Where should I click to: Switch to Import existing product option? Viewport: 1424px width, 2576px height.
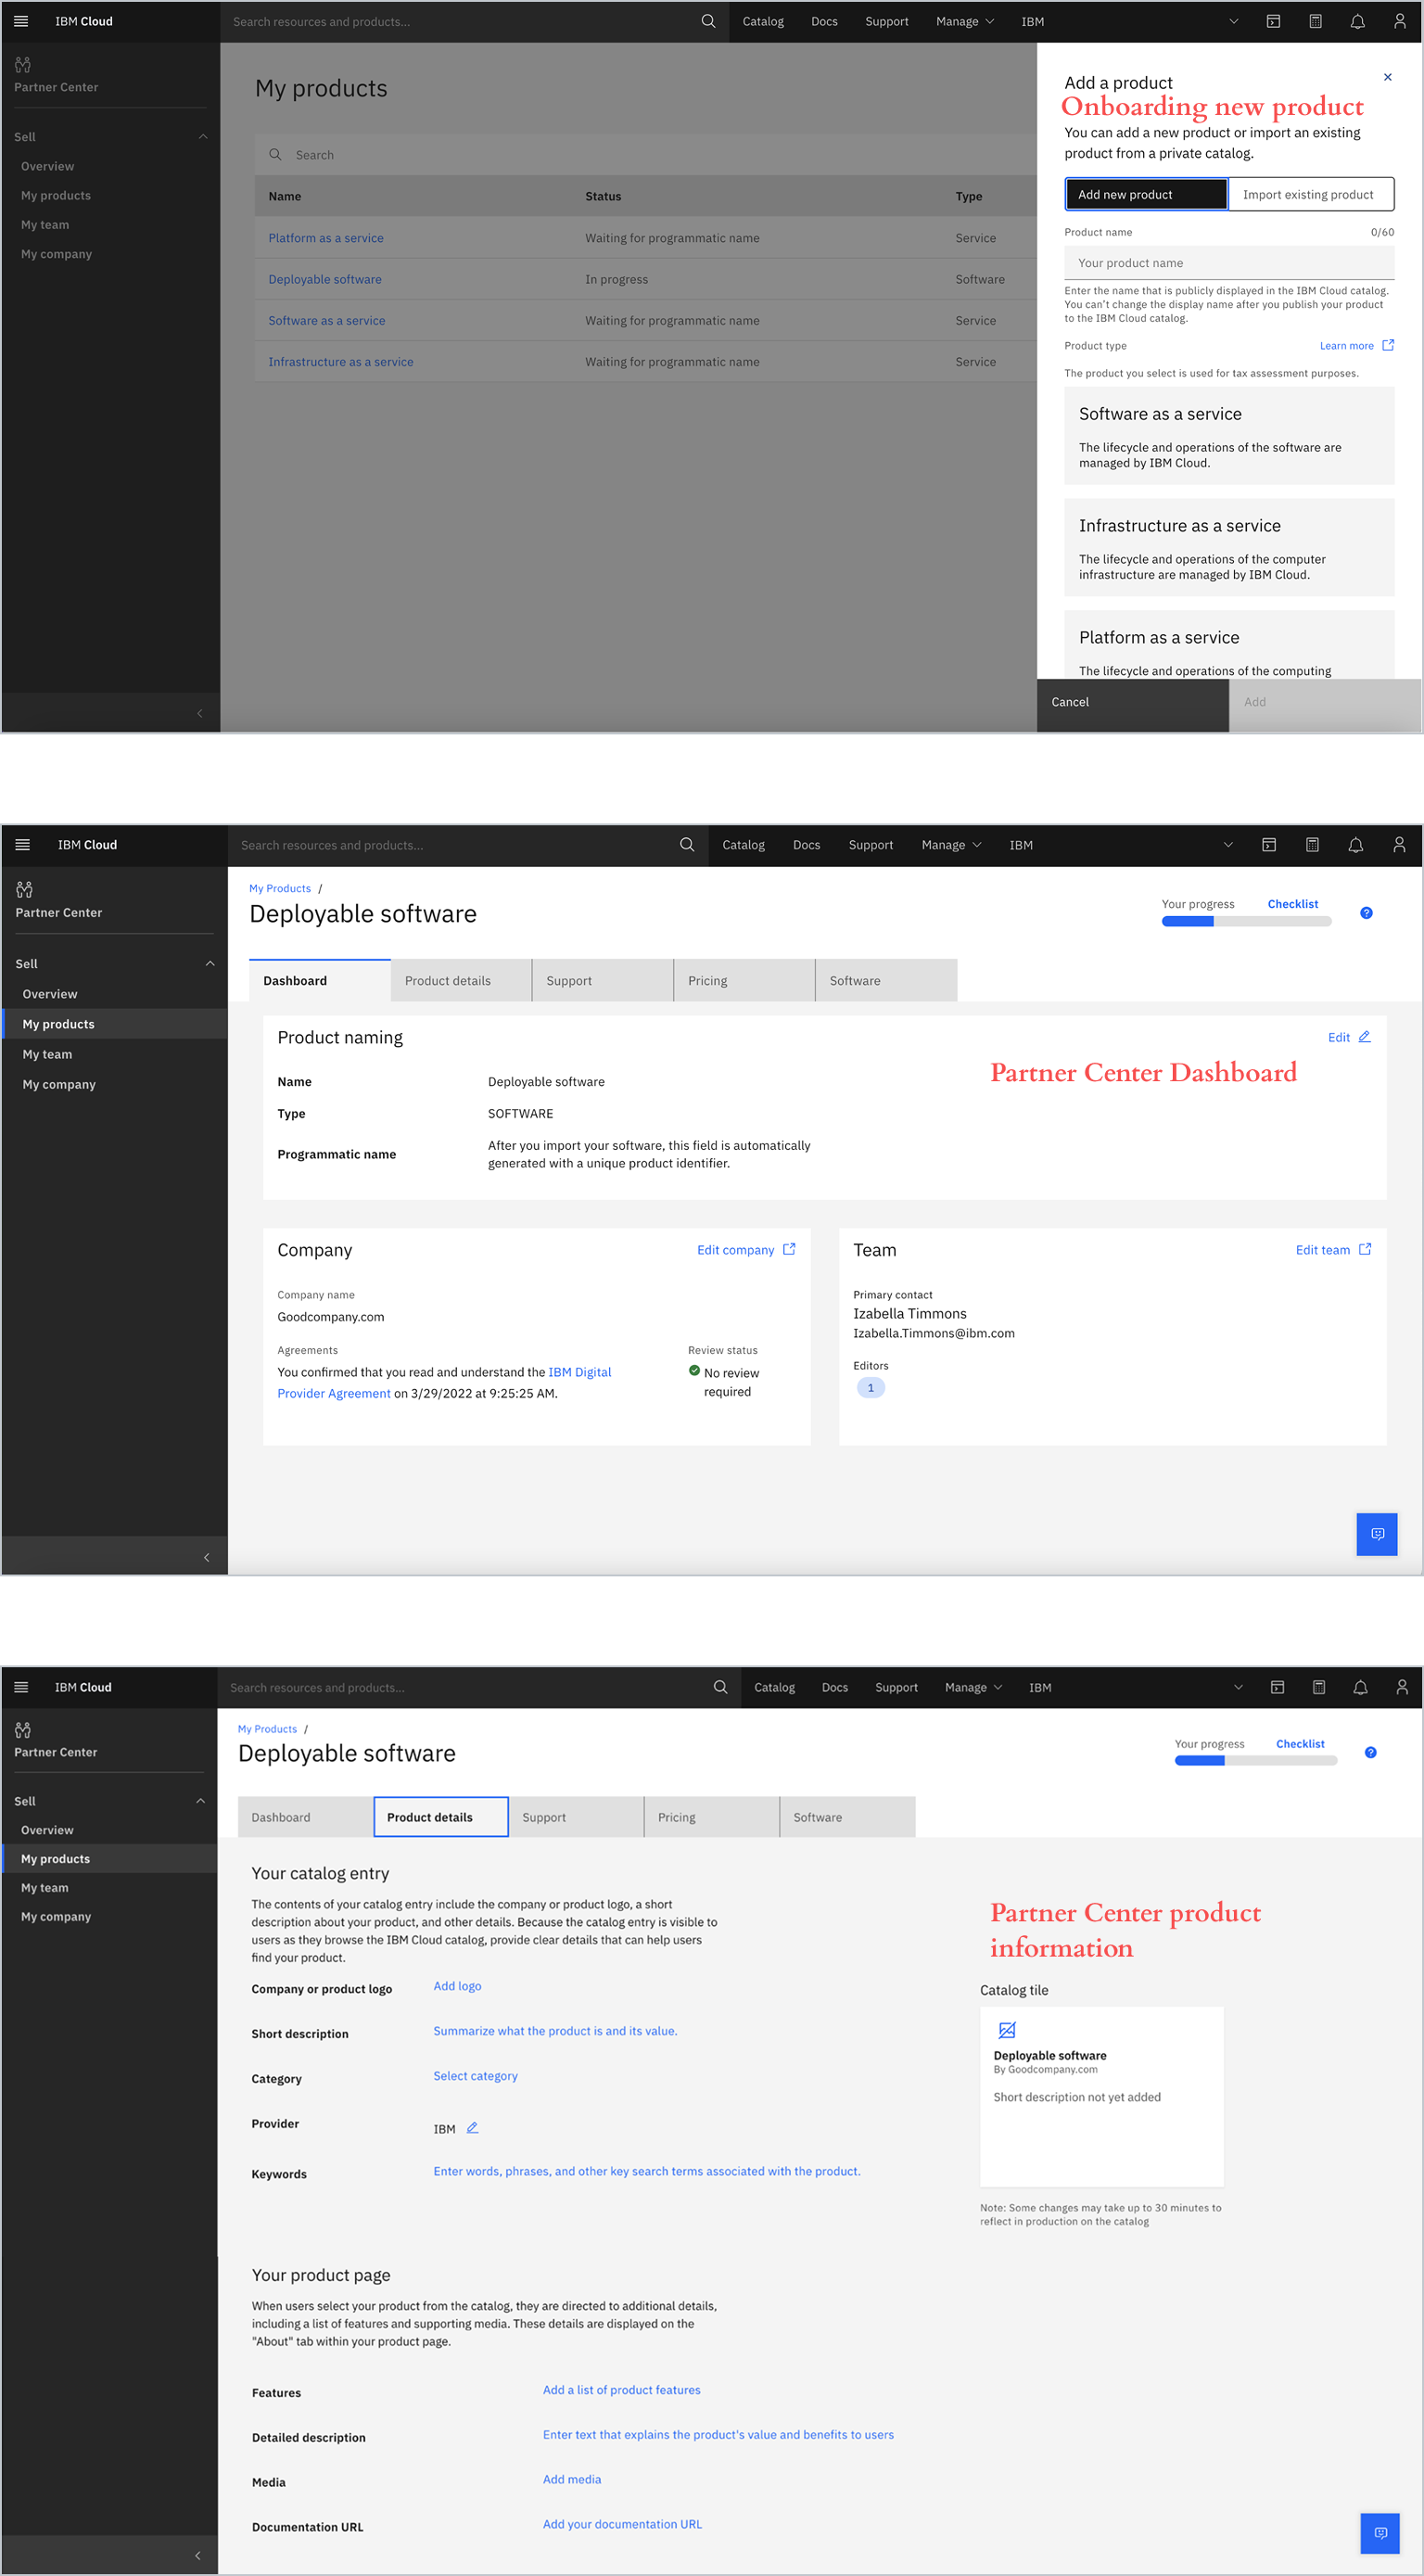[1309, 195]
